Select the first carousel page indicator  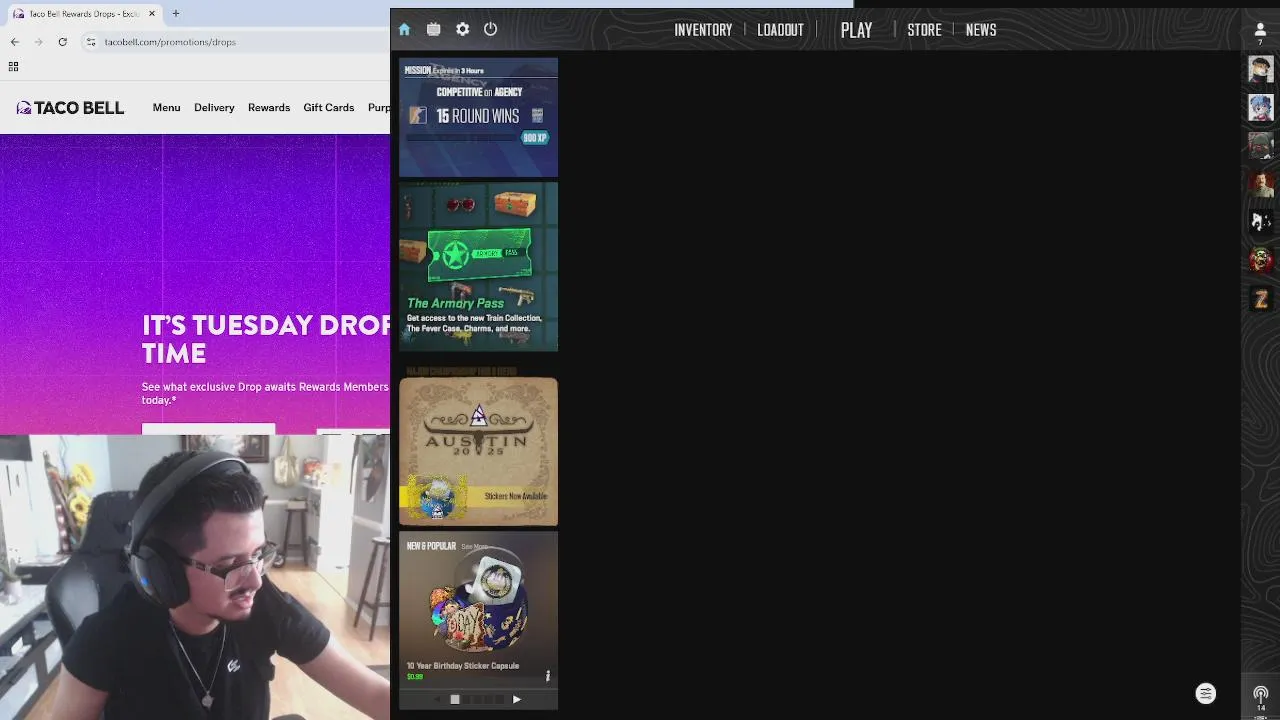(455, 700)
